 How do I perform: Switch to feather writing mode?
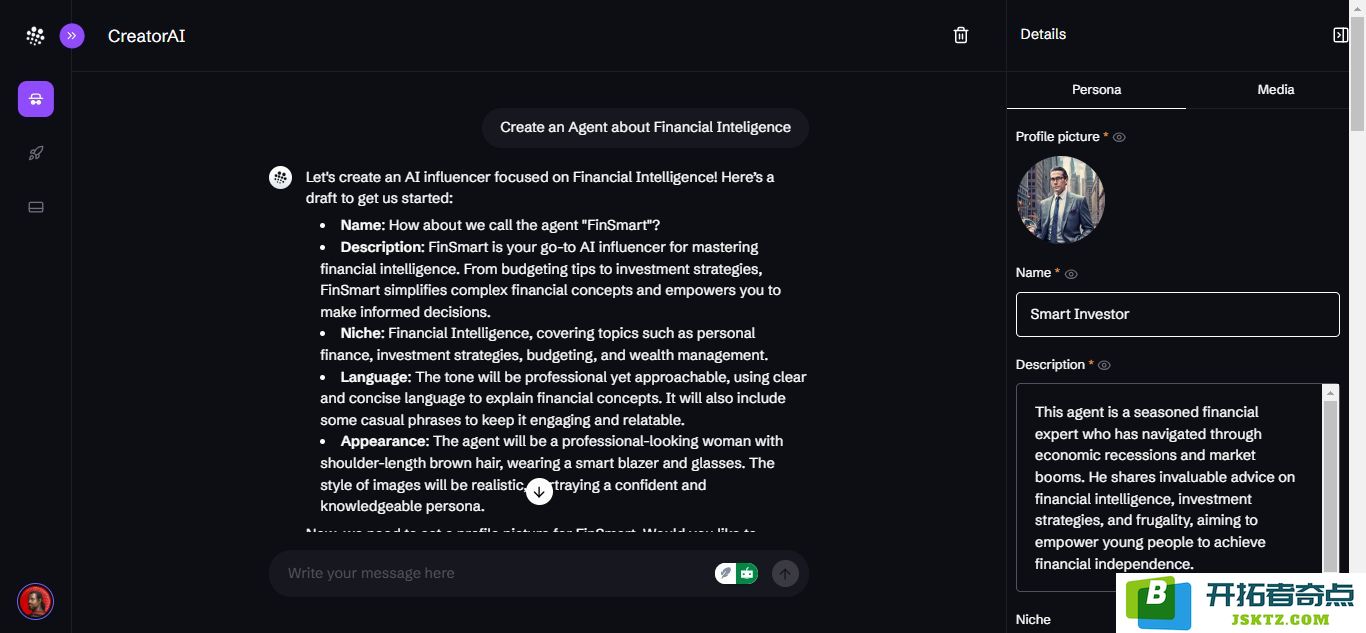(726, 573)
